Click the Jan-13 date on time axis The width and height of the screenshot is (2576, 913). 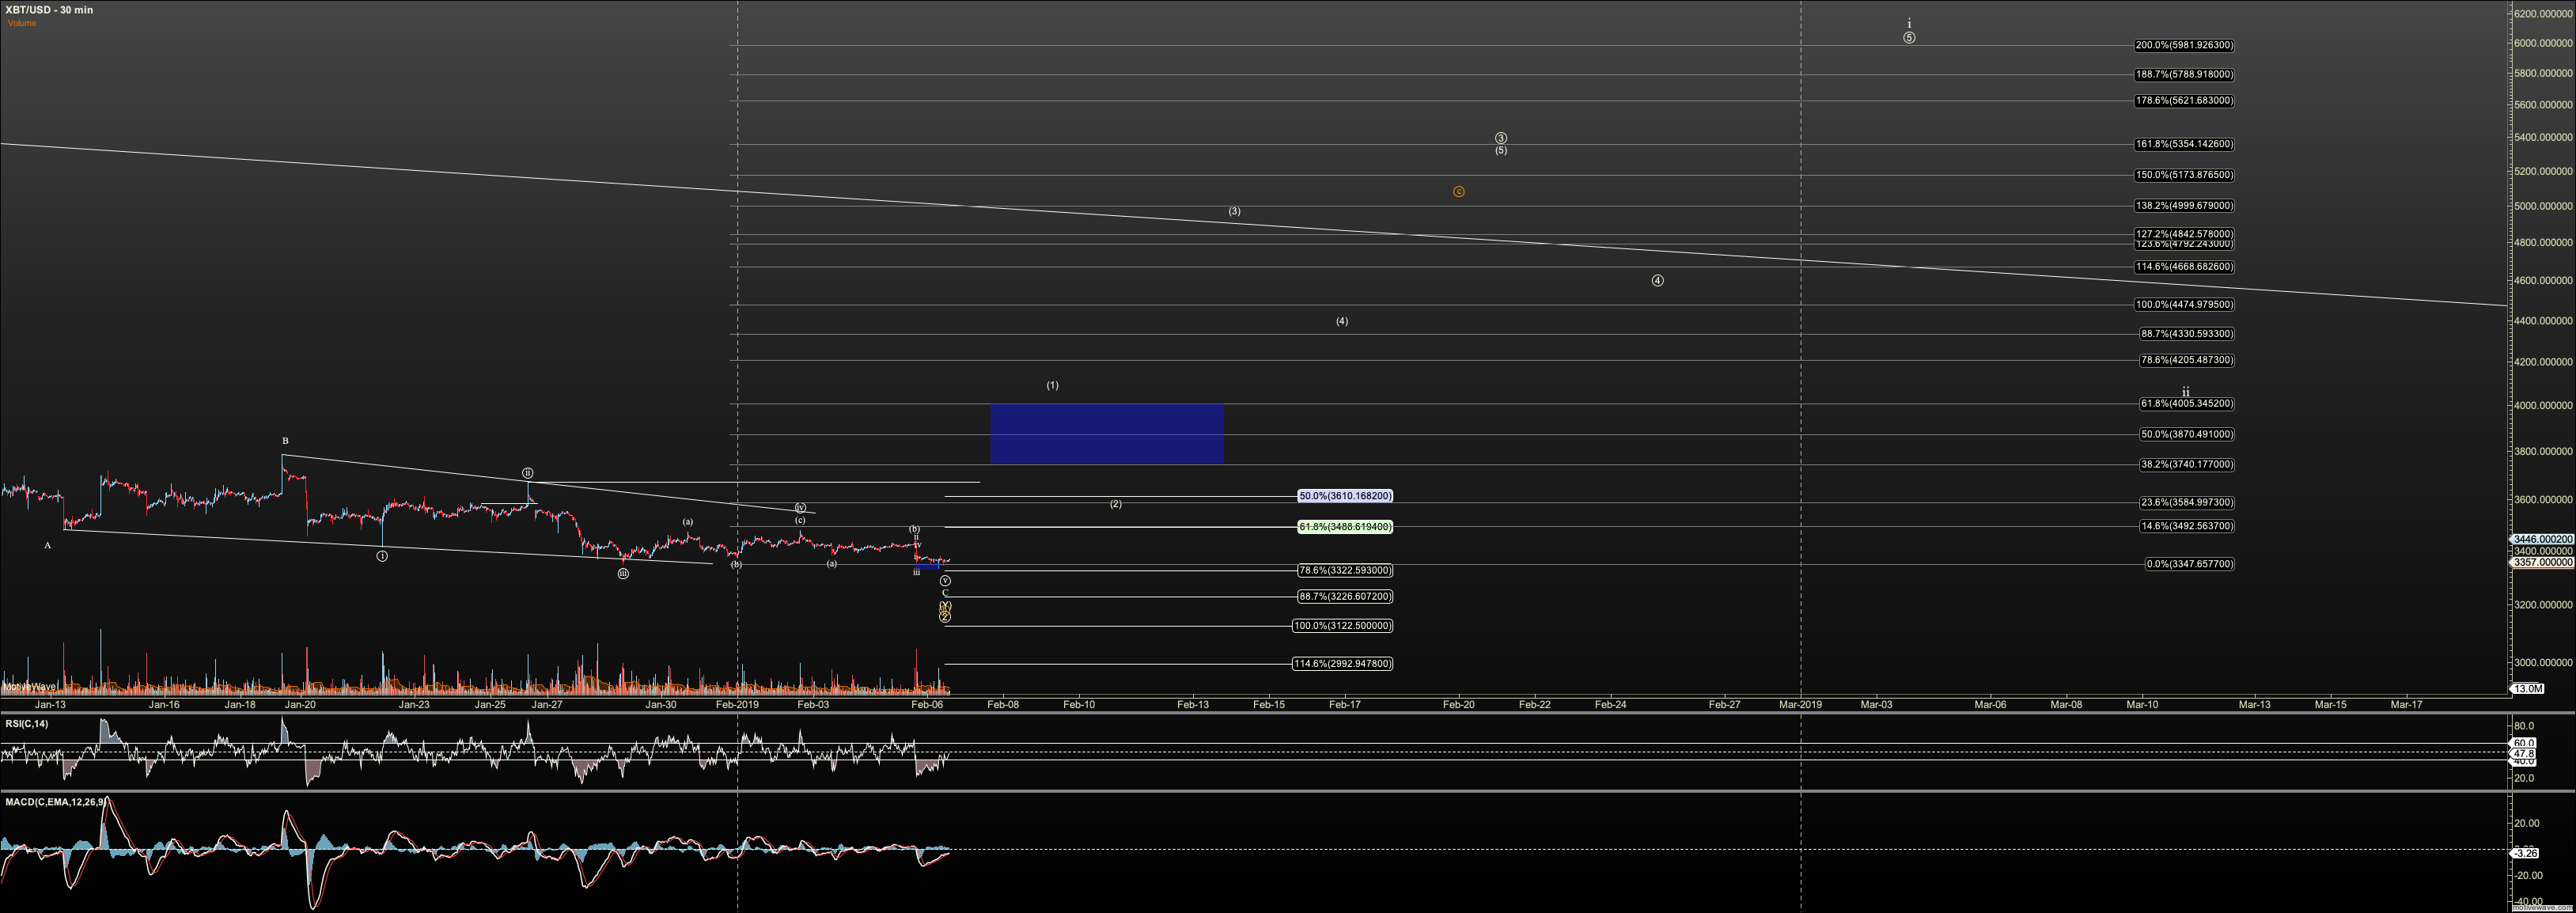click(50, 705)
